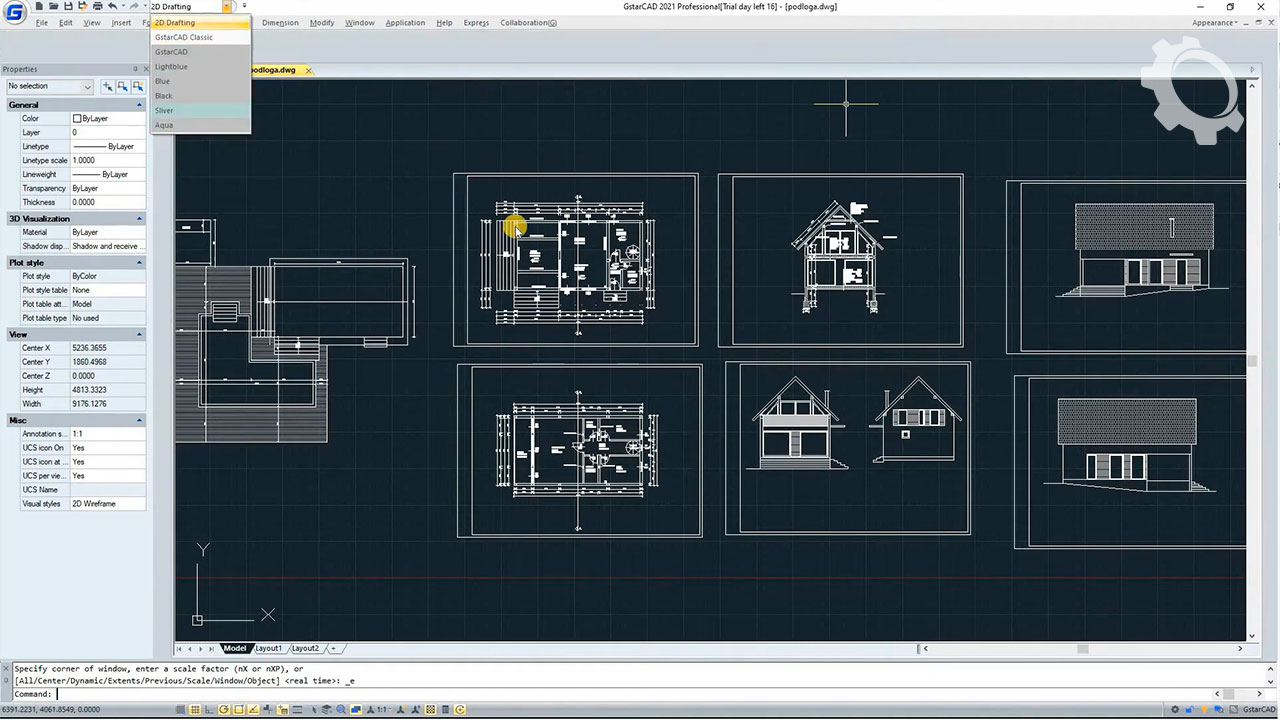Choose the Sliver theme option
This screenshot has height=720, width=1280.
point(164,111)
